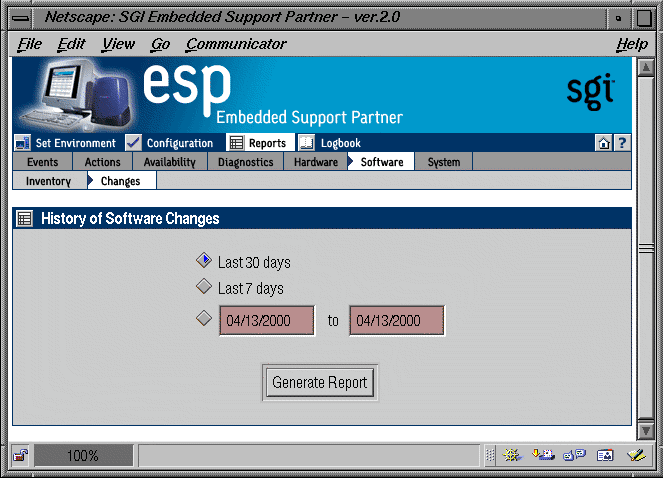
Task: Open the Set Environment monitor icon
Action: pyautogui.click(x=22, y=143)
